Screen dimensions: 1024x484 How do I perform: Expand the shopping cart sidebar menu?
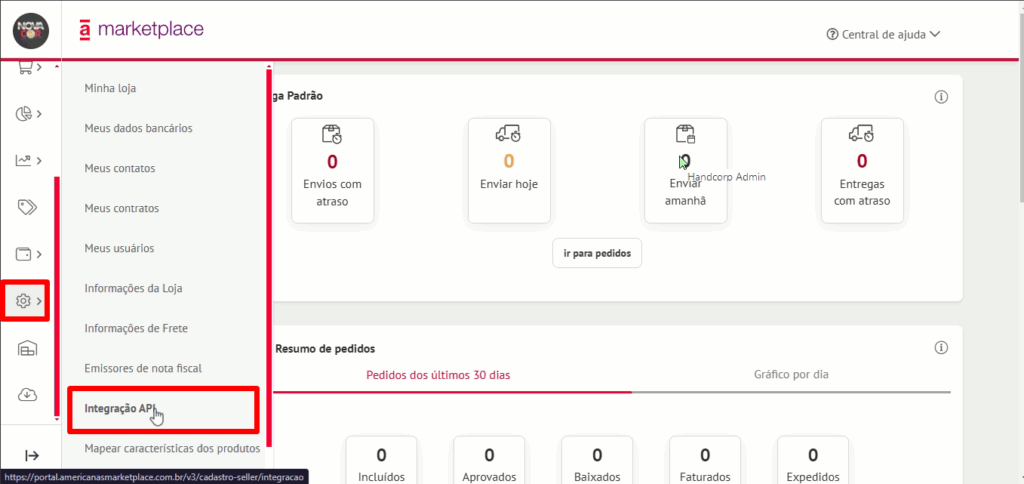point(28,68)
